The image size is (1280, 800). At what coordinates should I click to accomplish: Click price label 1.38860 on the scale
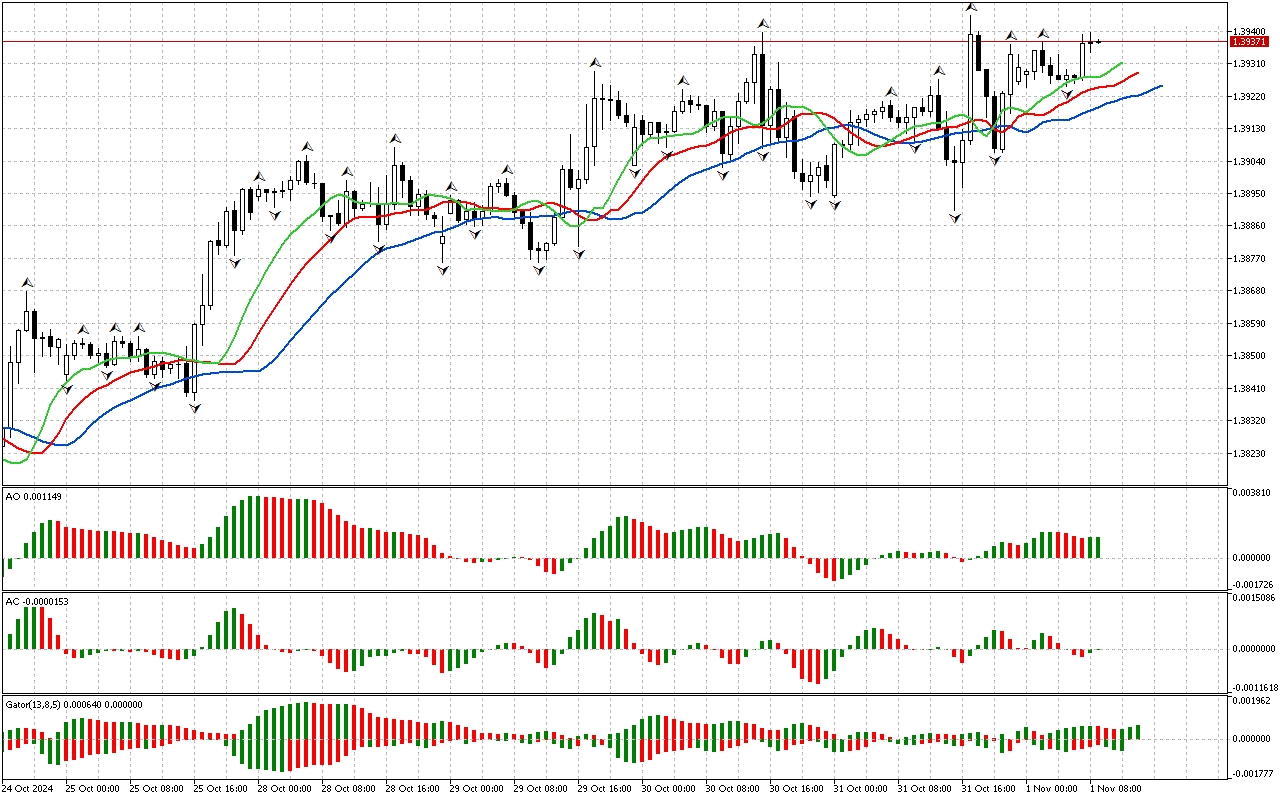point(1251,226)
